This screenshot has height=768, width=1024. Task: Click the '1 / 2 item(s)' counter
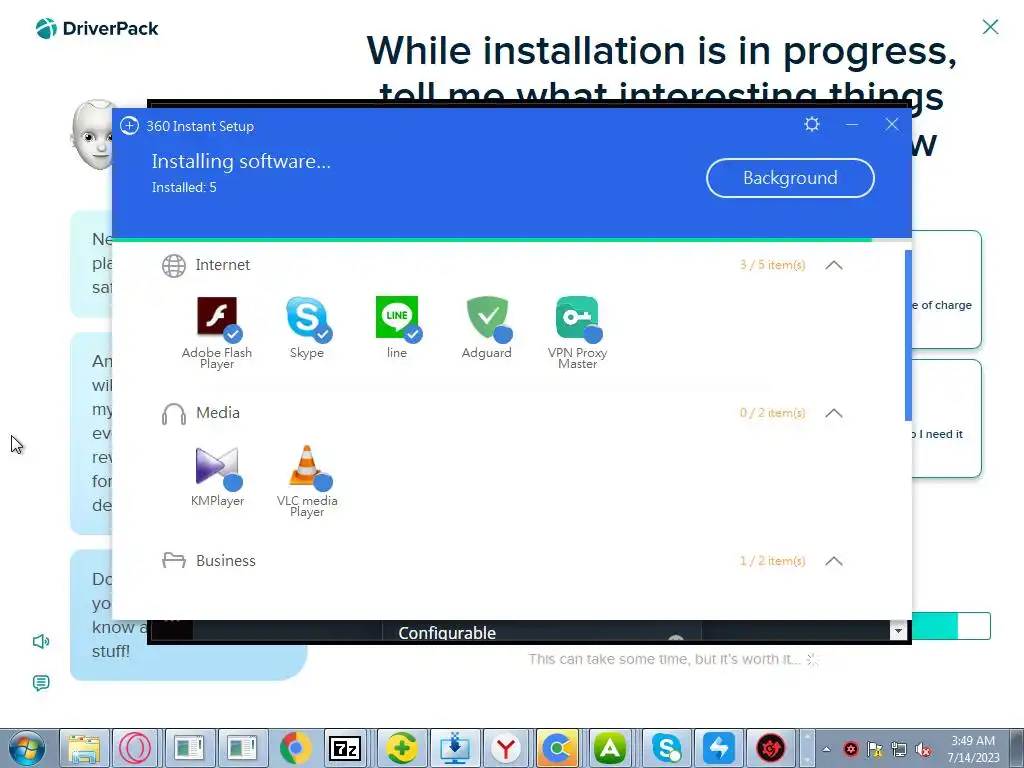click(x=773, y=561)
